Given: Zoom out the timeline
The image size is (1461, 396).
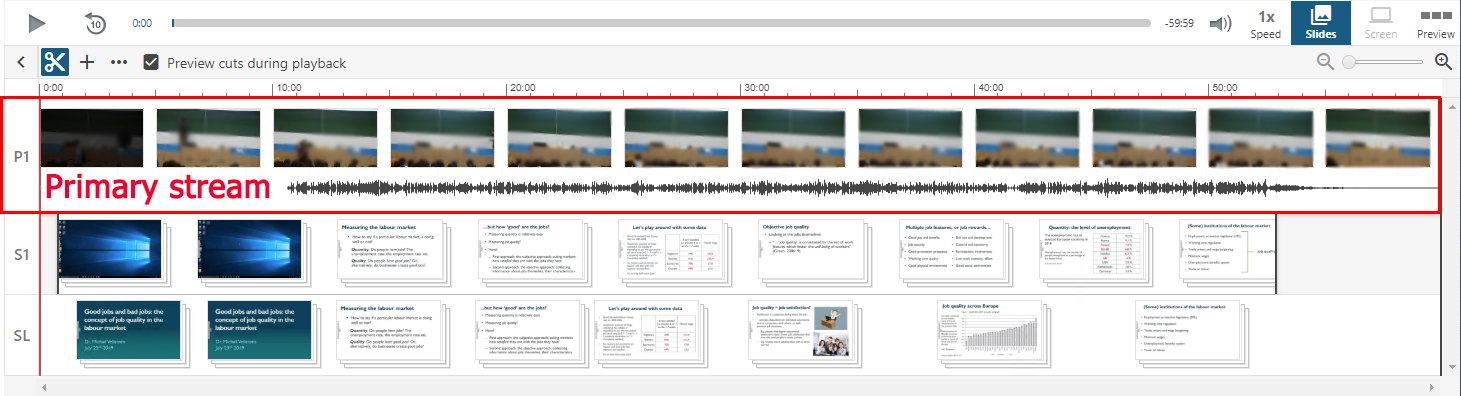Looking at the screenshot, I should pos(1325,62).
